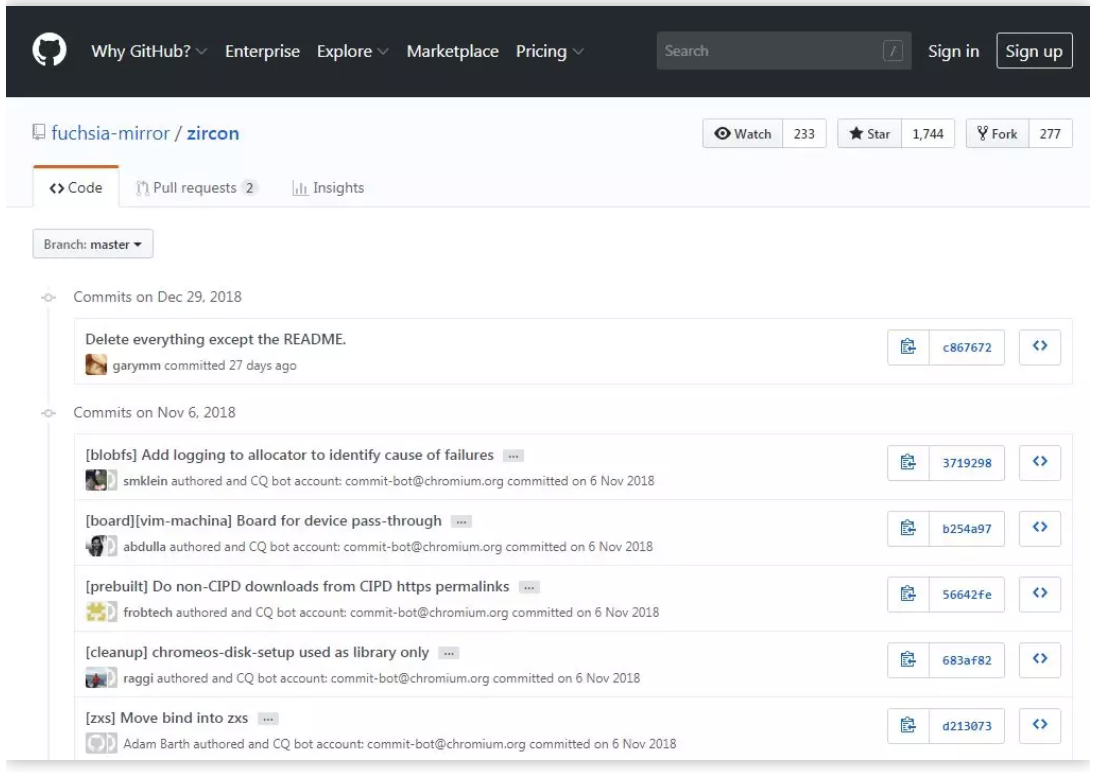
Task: Click smklein's avatar image
Action: (x=96, y=481)
